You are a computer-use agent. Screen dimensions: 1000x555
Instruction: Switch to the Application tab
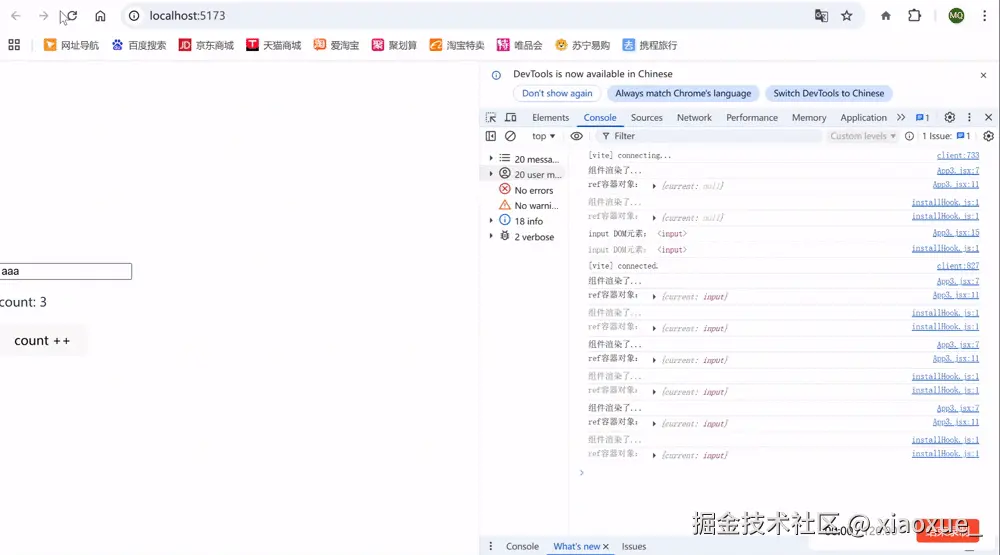tap(864, 117)
